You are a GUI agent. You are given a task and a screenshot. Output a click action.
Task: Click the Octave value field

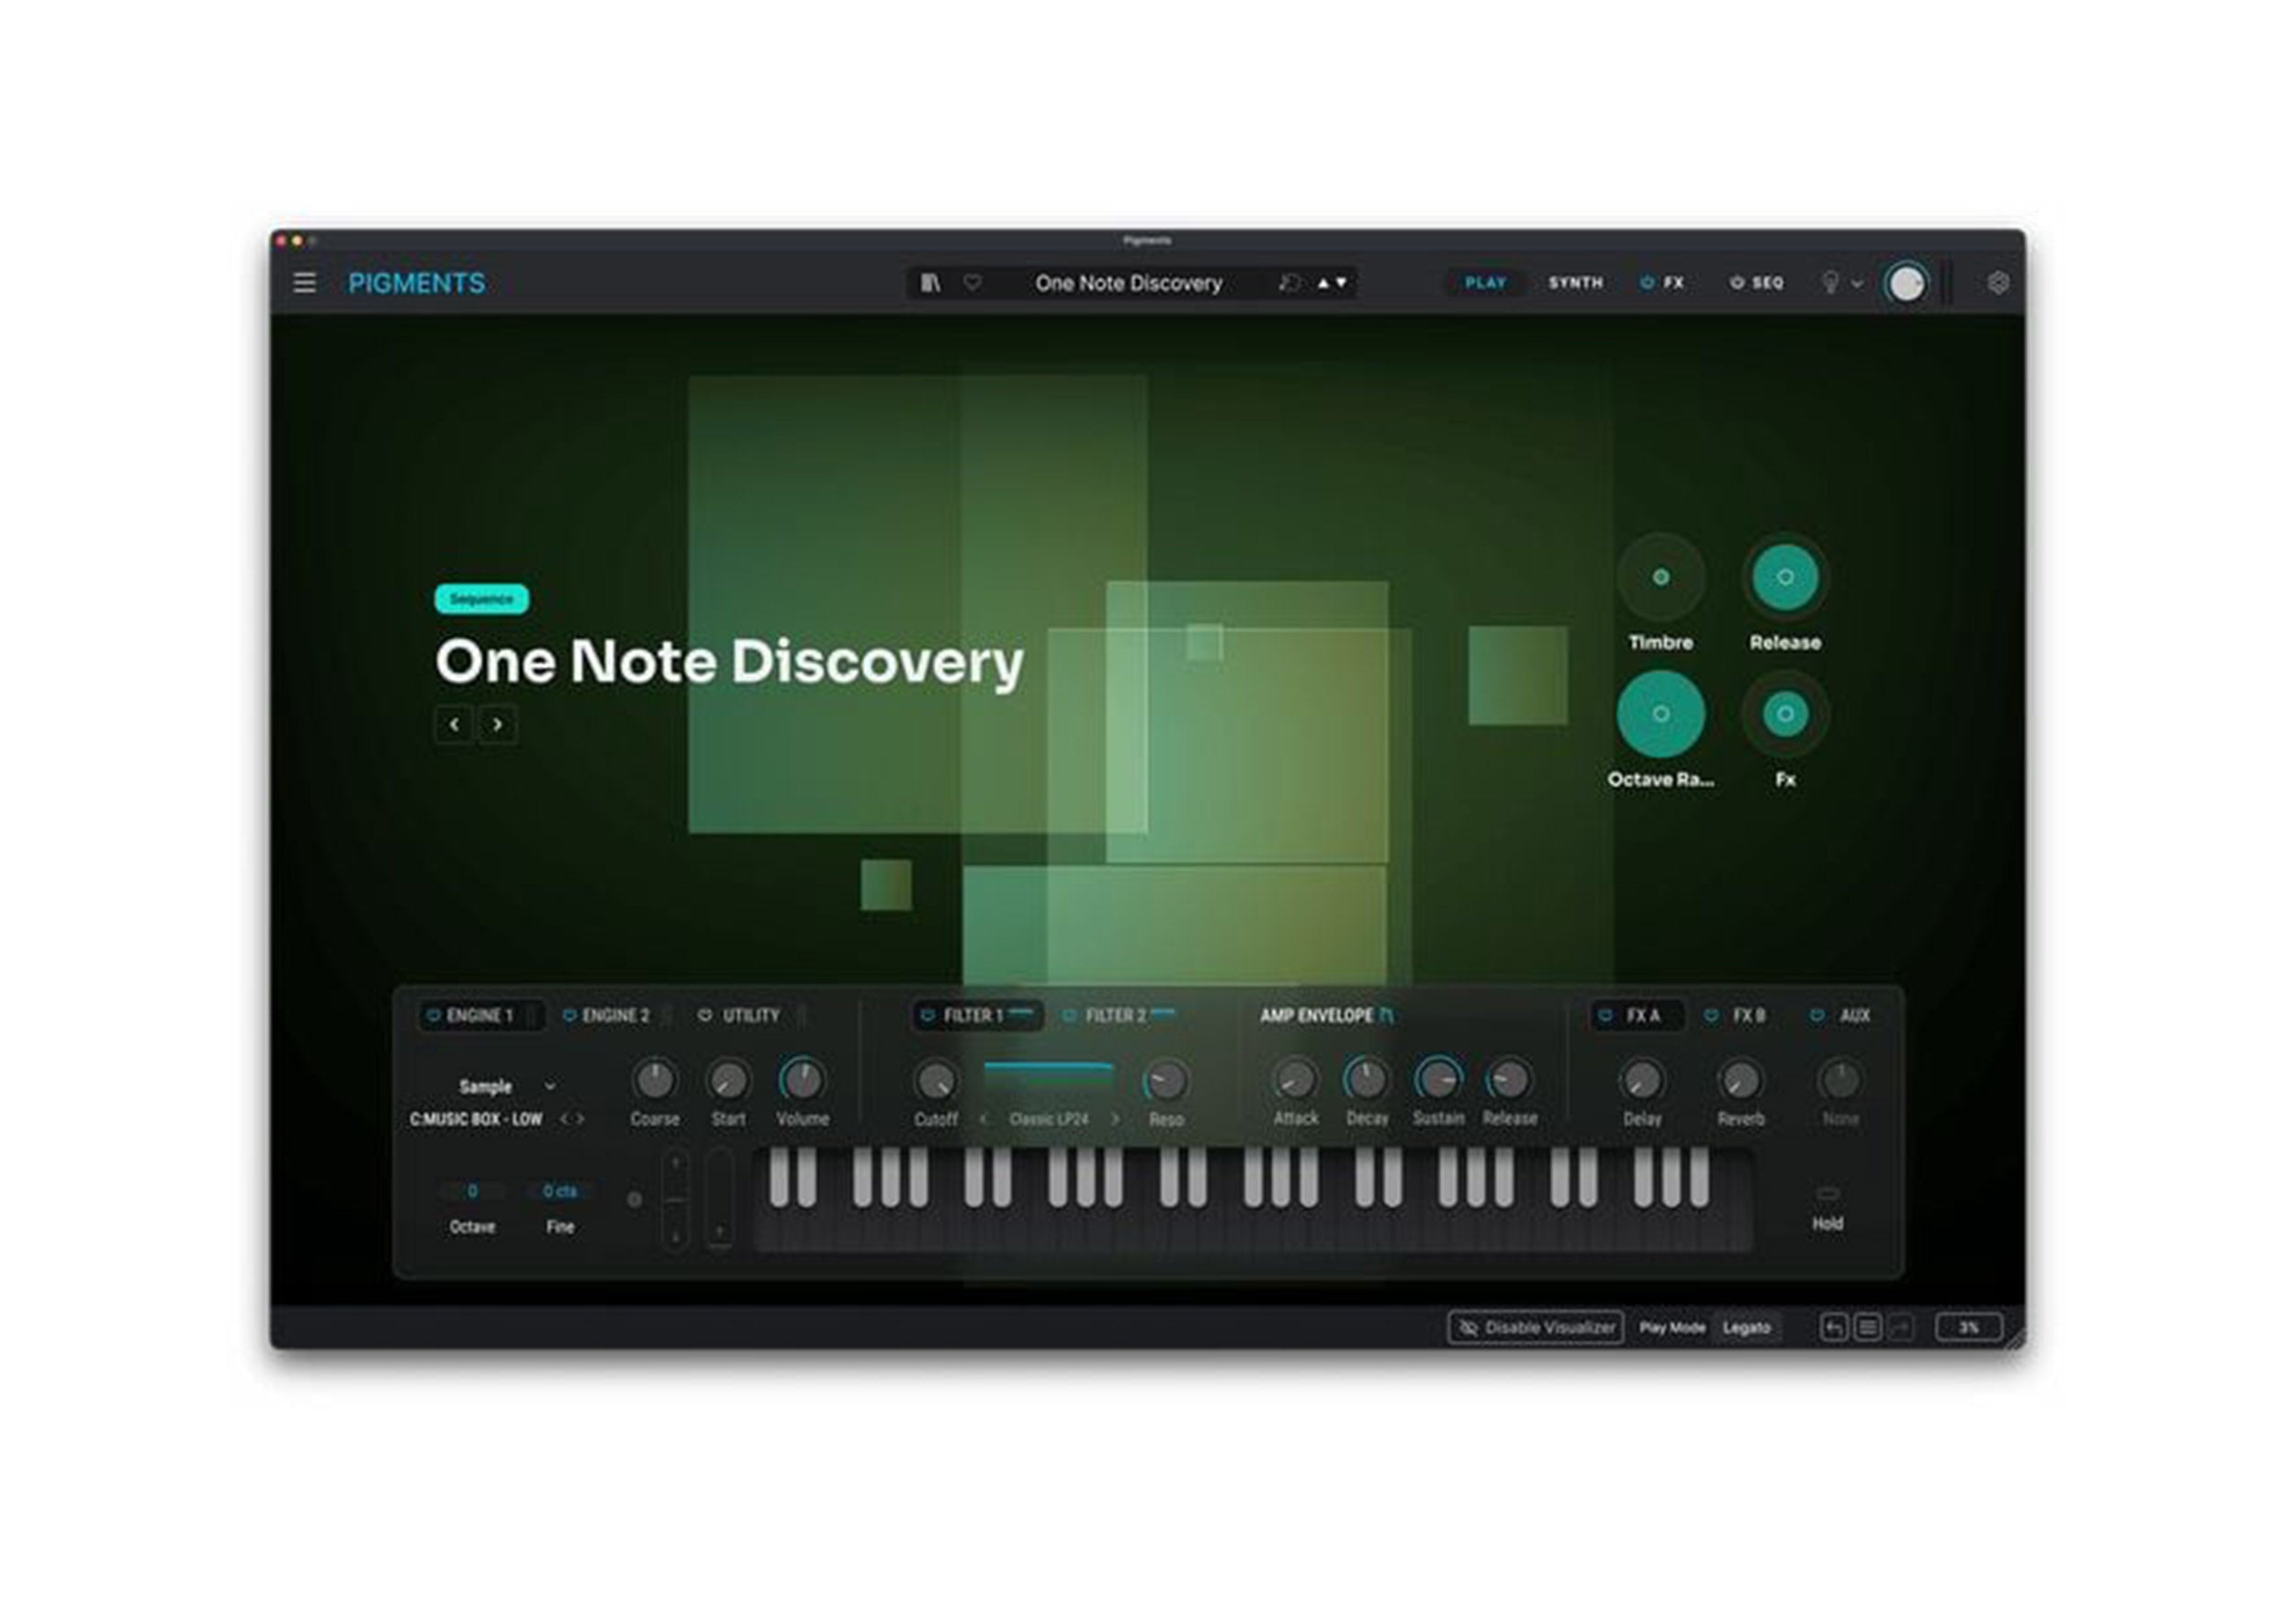472,1191
